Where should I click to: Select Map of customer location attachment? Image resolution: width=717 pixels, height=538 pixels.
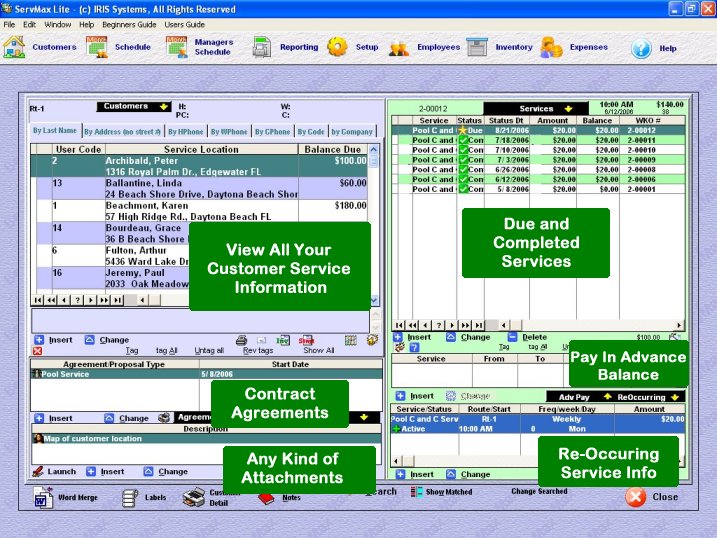point(206,438)
